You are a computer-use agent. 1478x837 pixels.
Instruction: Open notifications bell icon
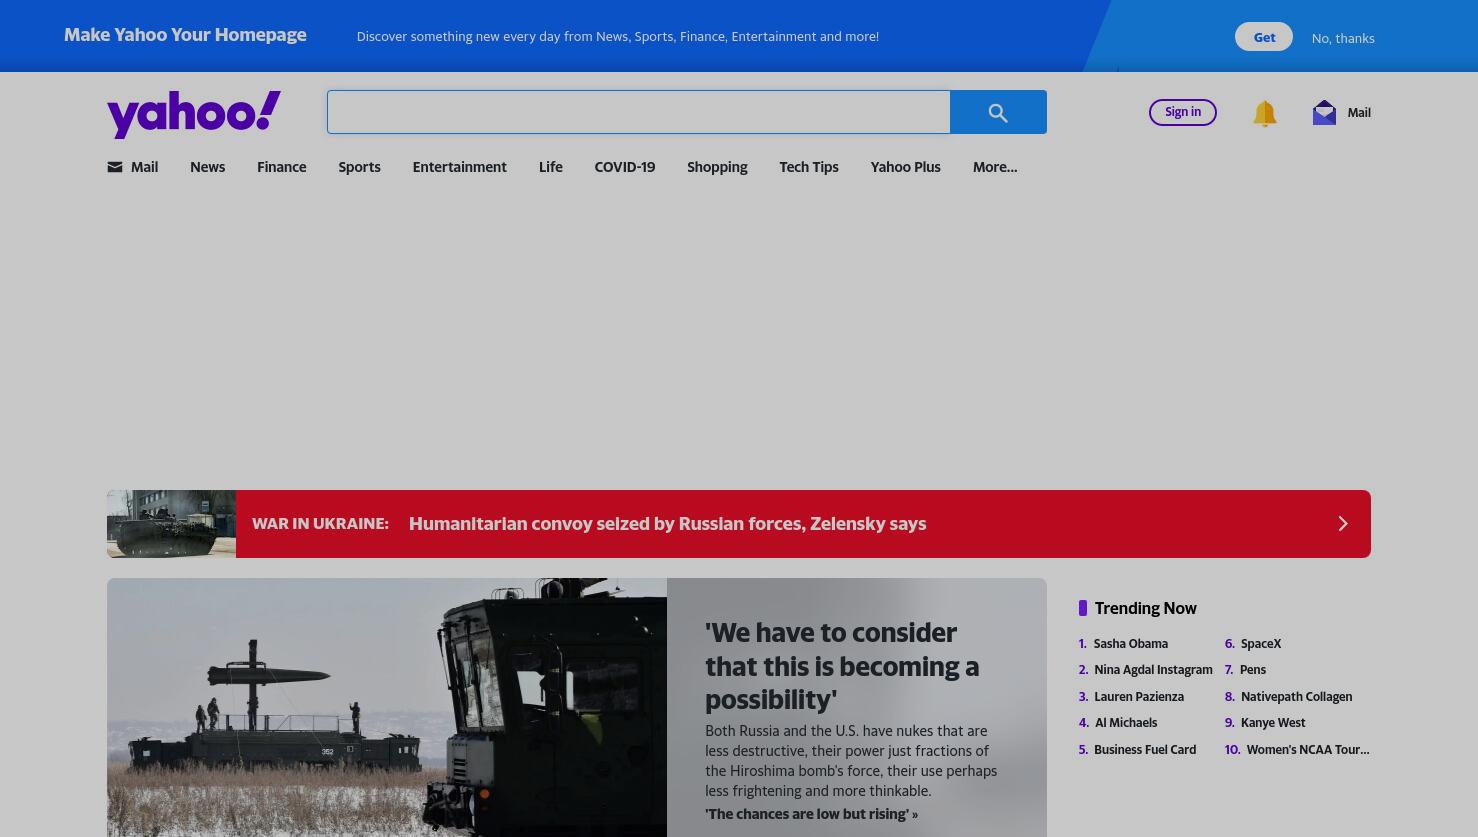(1264, 113)
